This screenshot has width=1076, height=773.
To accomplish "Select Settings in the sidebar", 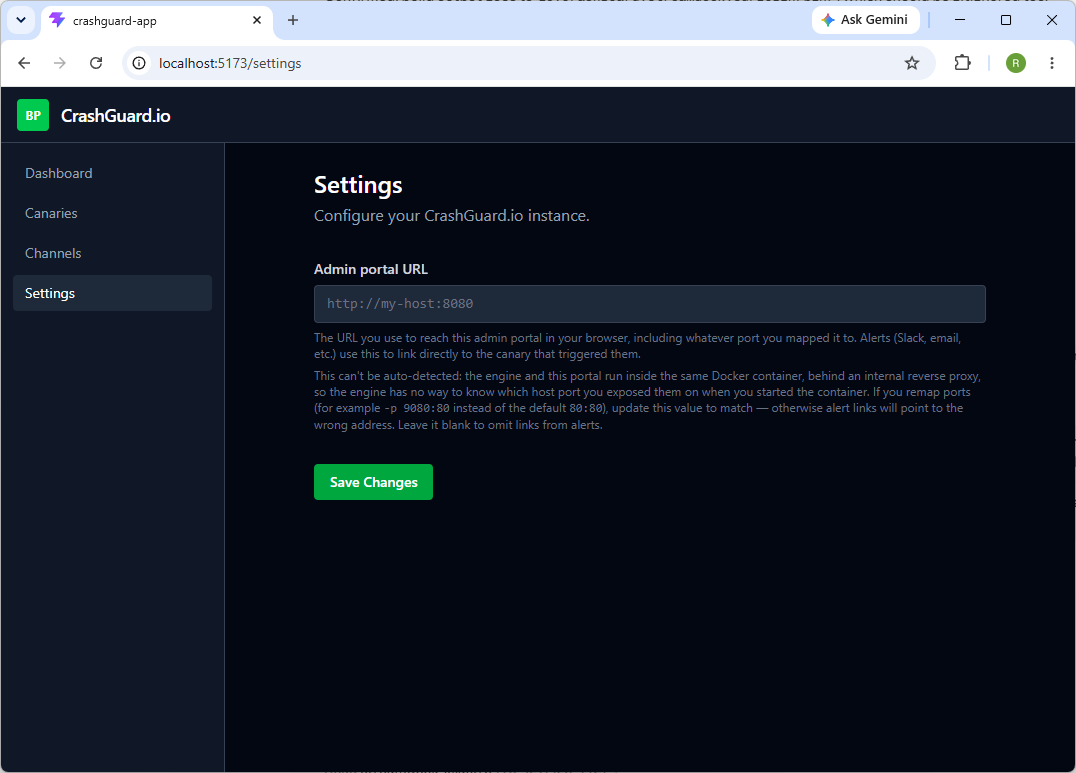I will [x=113, y=293].
